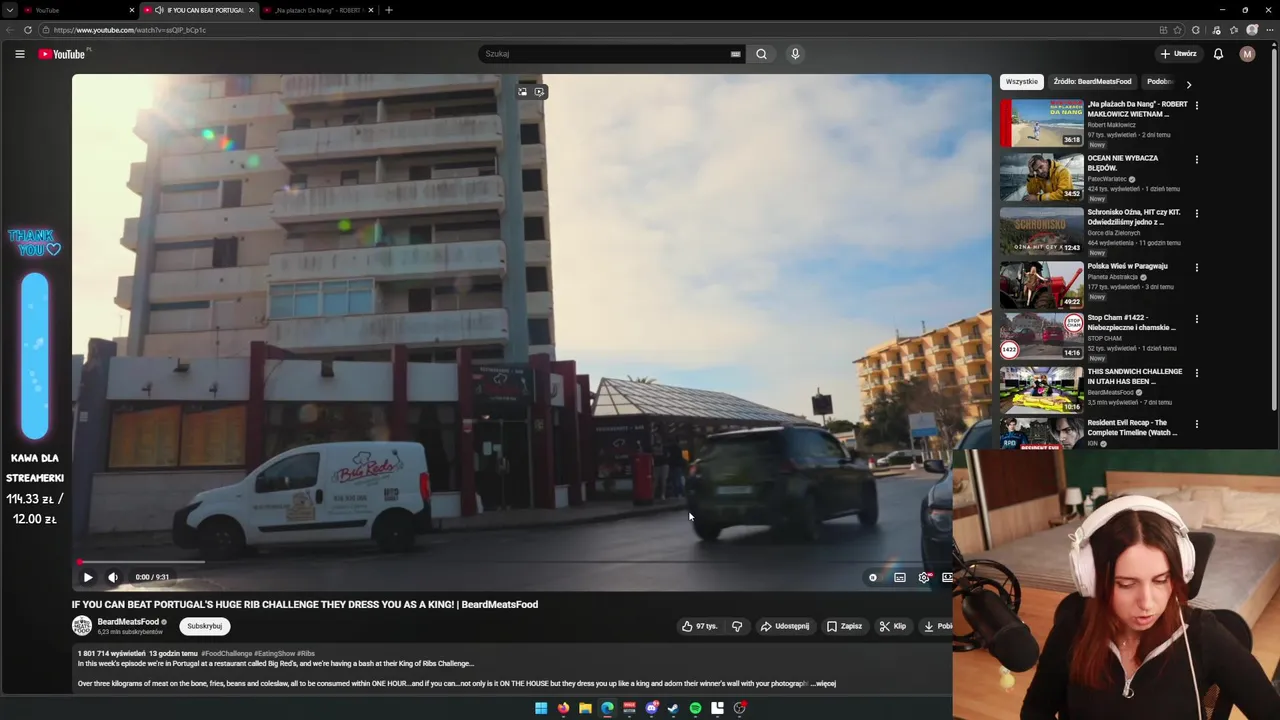Image resolution: width=1280 pixels, height=720 pixels.
Task: Subscribe with the Subskrybuj button
Action: point(205,626)
